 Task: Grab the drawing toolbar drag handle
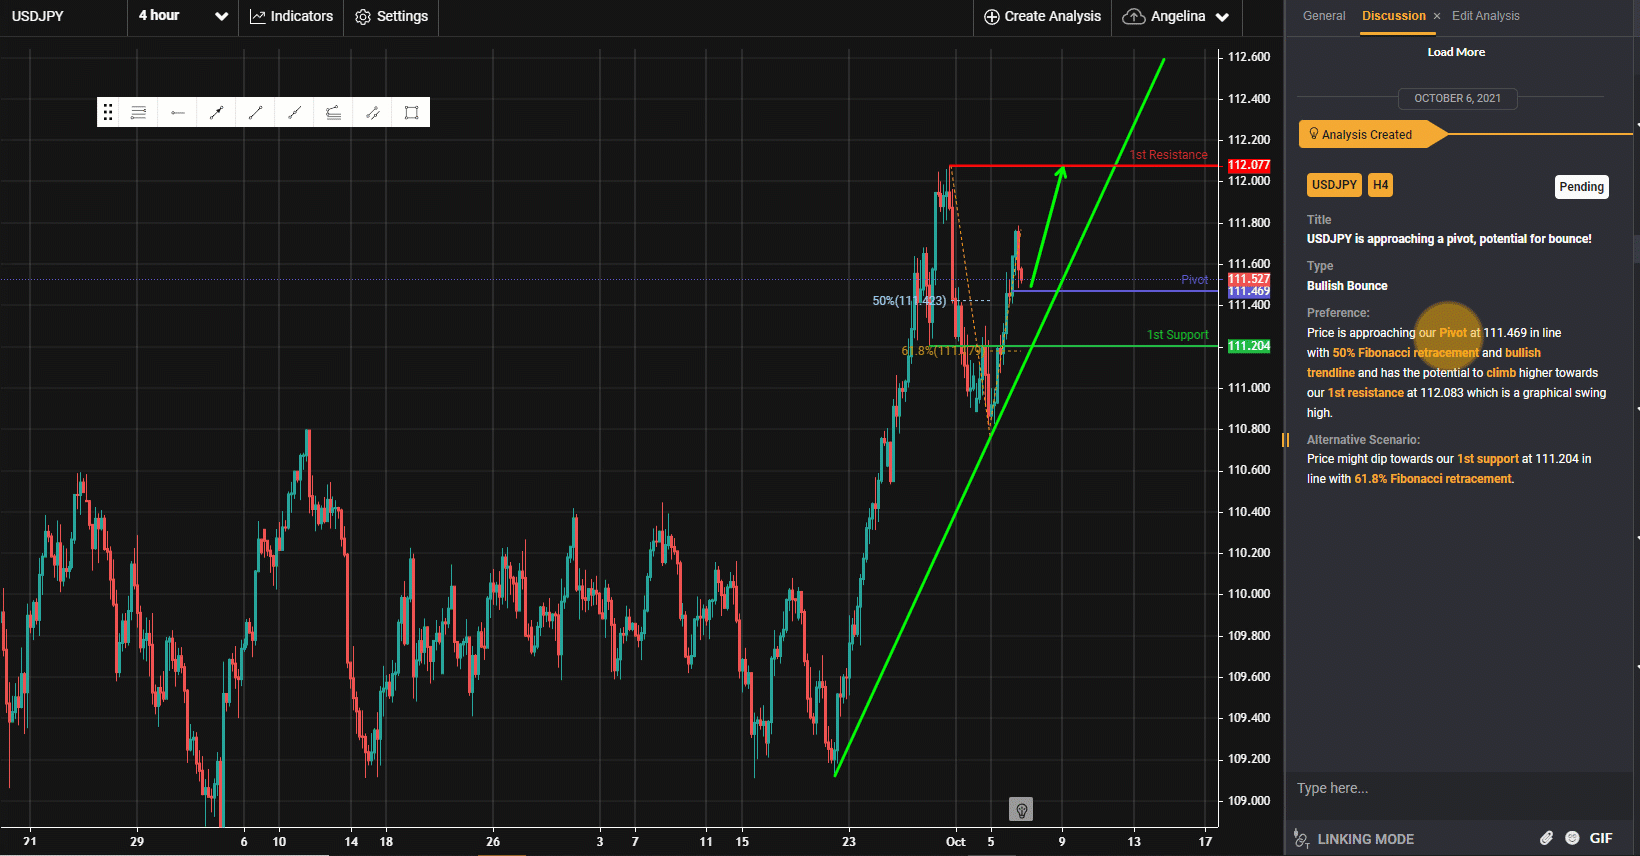[108, 113]
